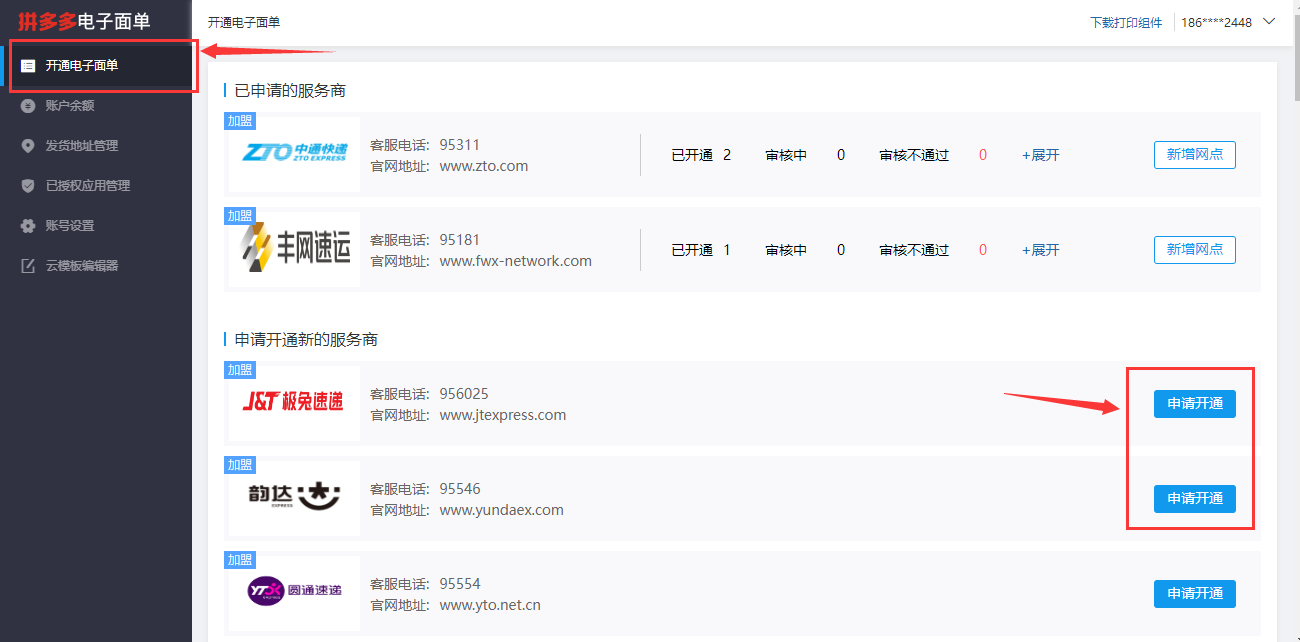This screenshot has height=642, width=1300.
Task: Click 圆通 customer service phone 95554
Action: [460, 584]
